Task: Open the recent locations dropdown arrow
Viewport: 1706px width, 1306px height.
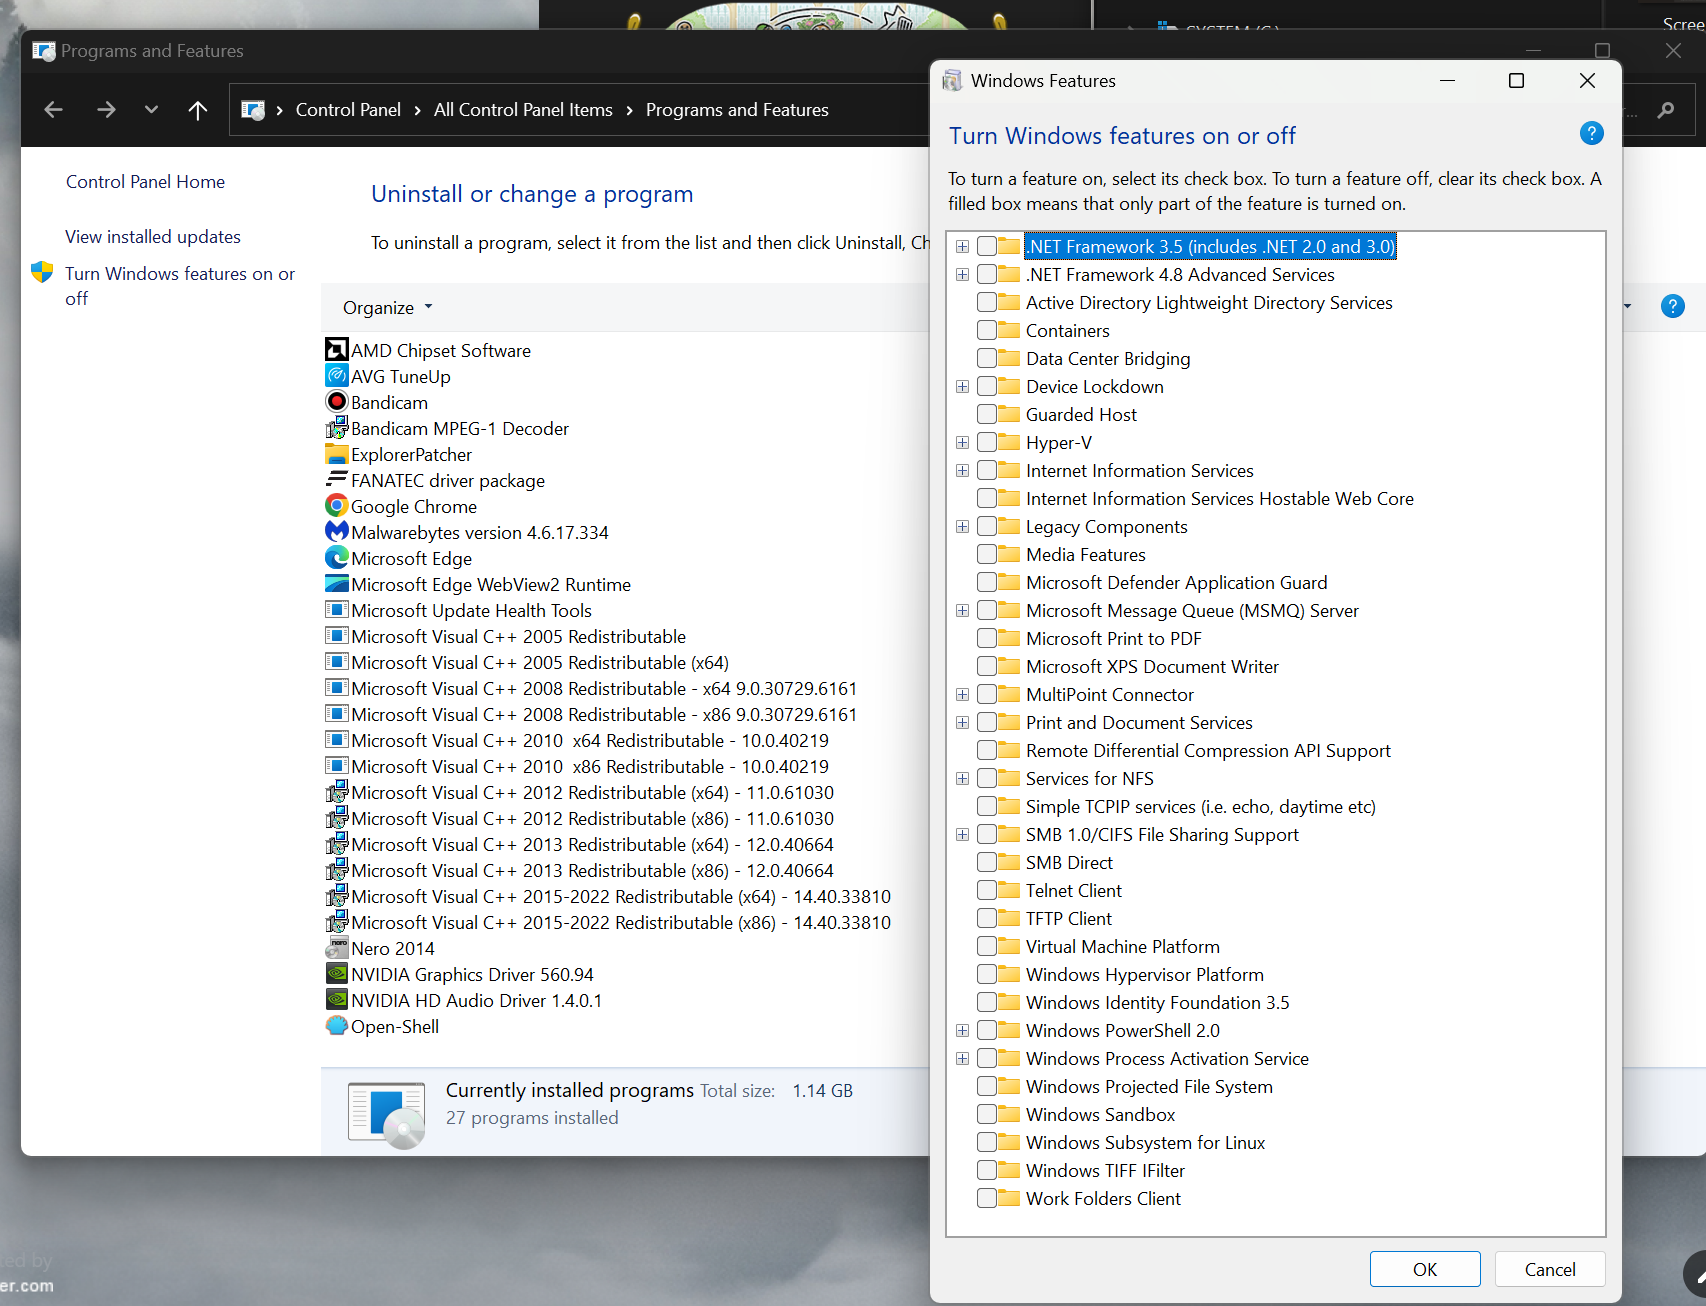Action: (x=151, y=110)
